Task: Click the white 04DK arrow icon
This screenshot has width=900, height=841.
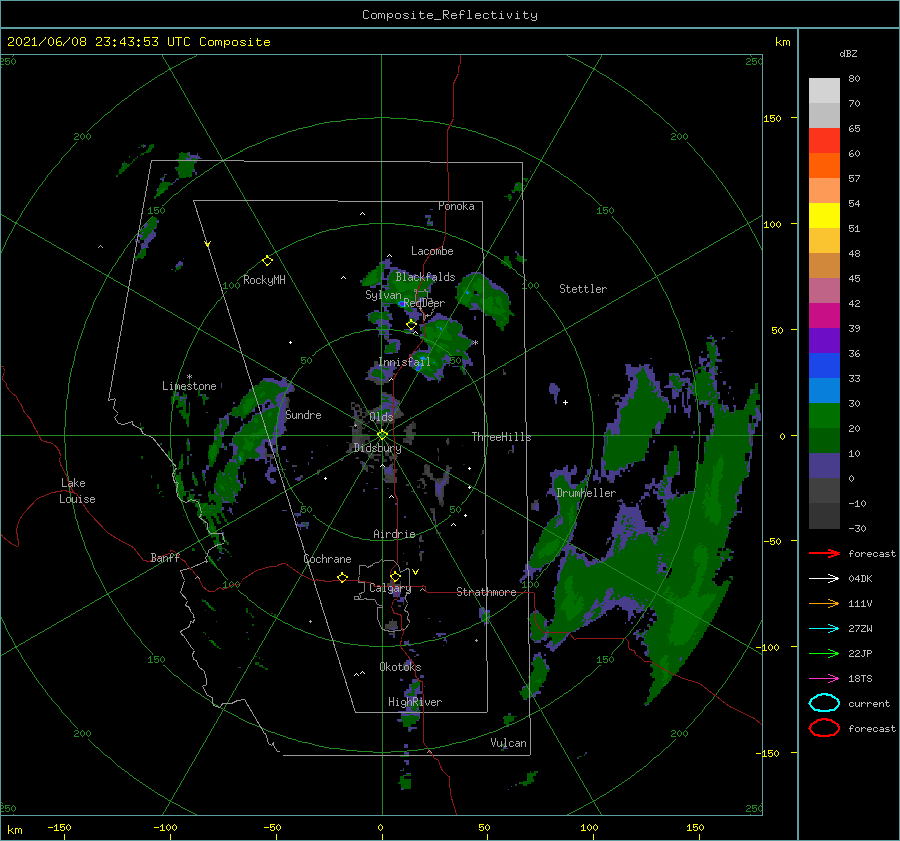Action: tap(824, 579)
